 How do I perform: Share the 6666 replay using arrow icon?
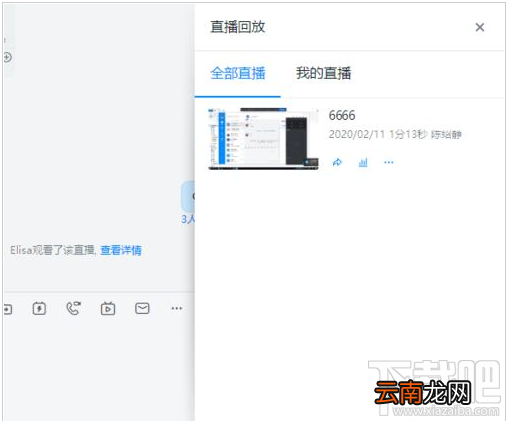click(337, 162)
